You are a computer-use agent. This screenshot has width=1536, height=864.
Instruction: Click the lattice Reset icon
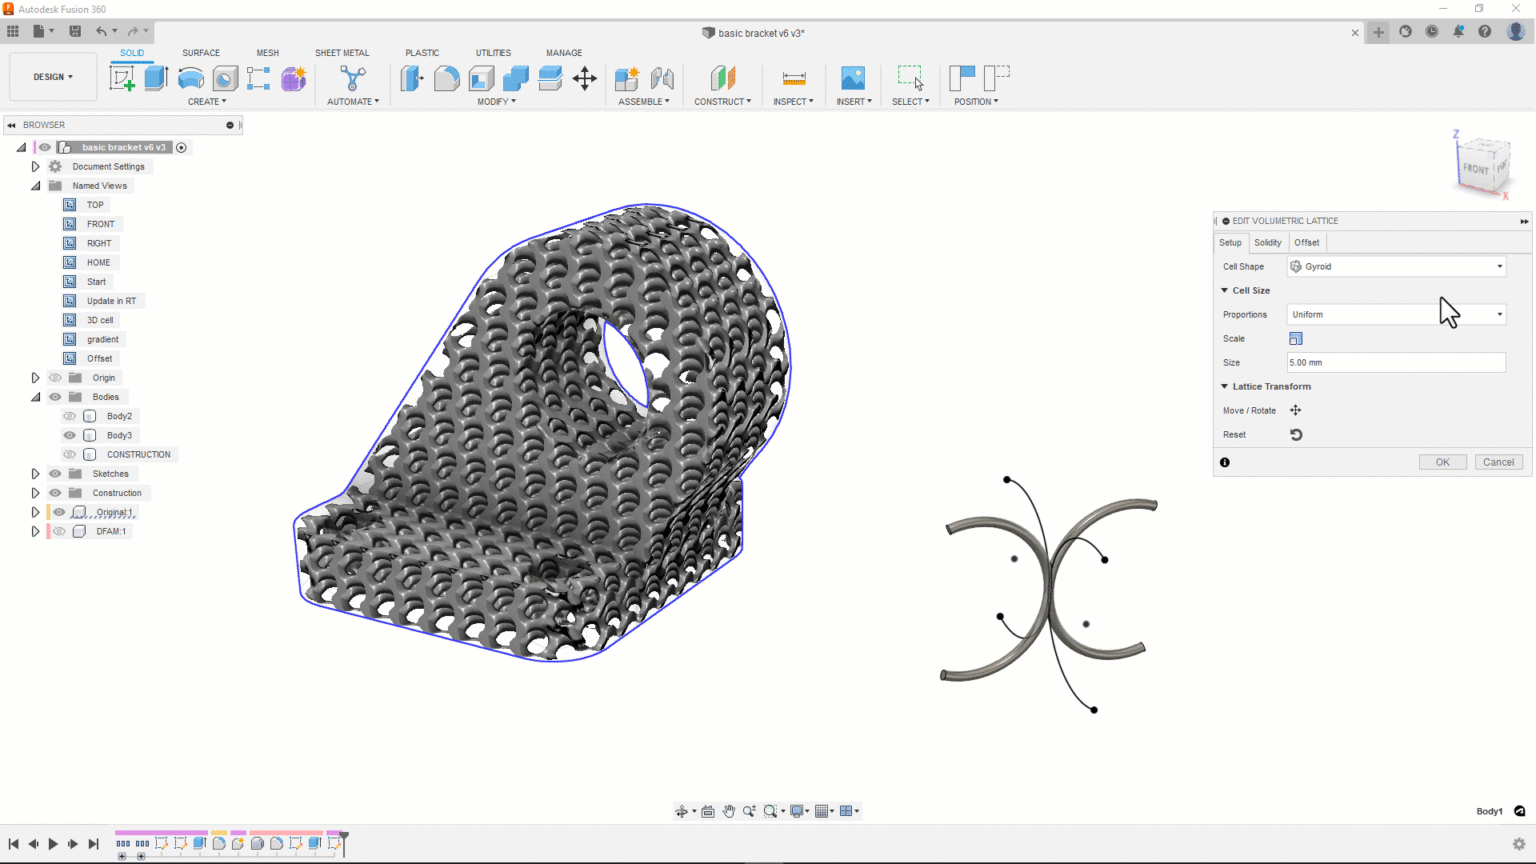tap(1296, 435)
